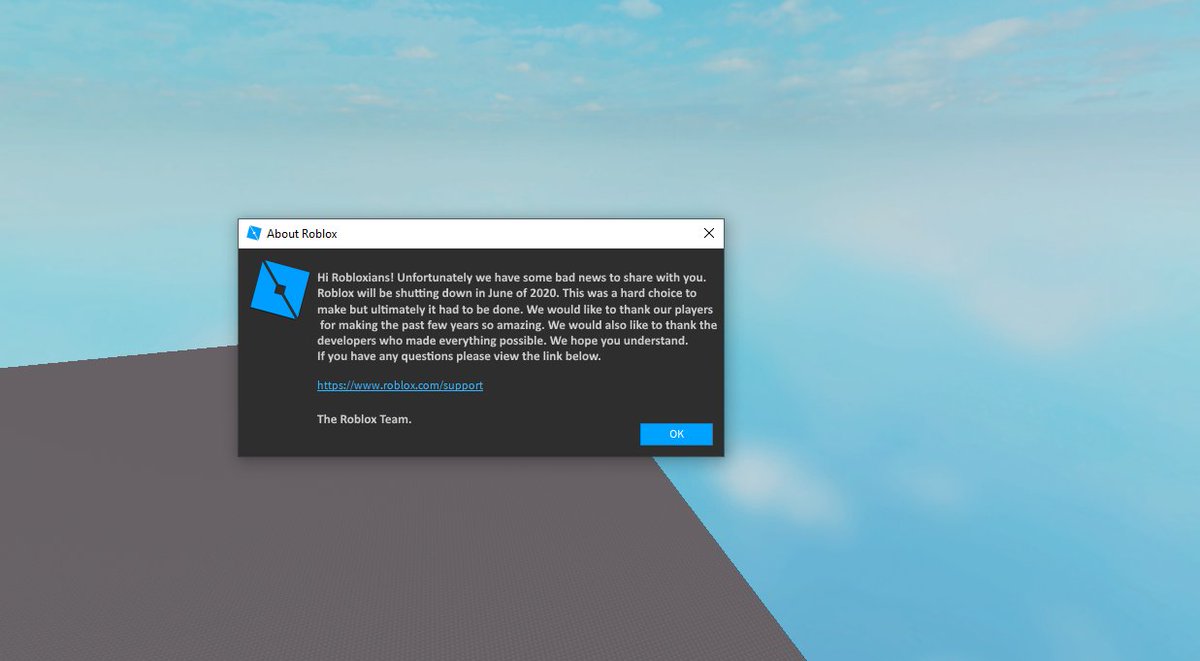The height and width of the screenshot is (661, 1200).
Task: Click the line starting "Hi Robloxians!"
Action: [512, 277]
